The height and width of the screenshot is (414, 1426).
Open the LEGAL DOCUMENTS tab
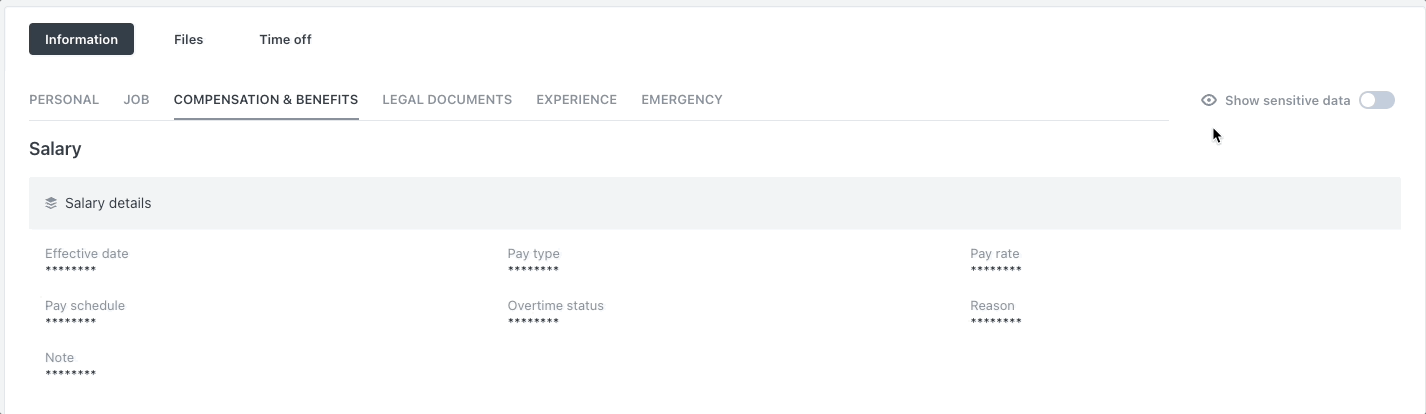[447, 100]
